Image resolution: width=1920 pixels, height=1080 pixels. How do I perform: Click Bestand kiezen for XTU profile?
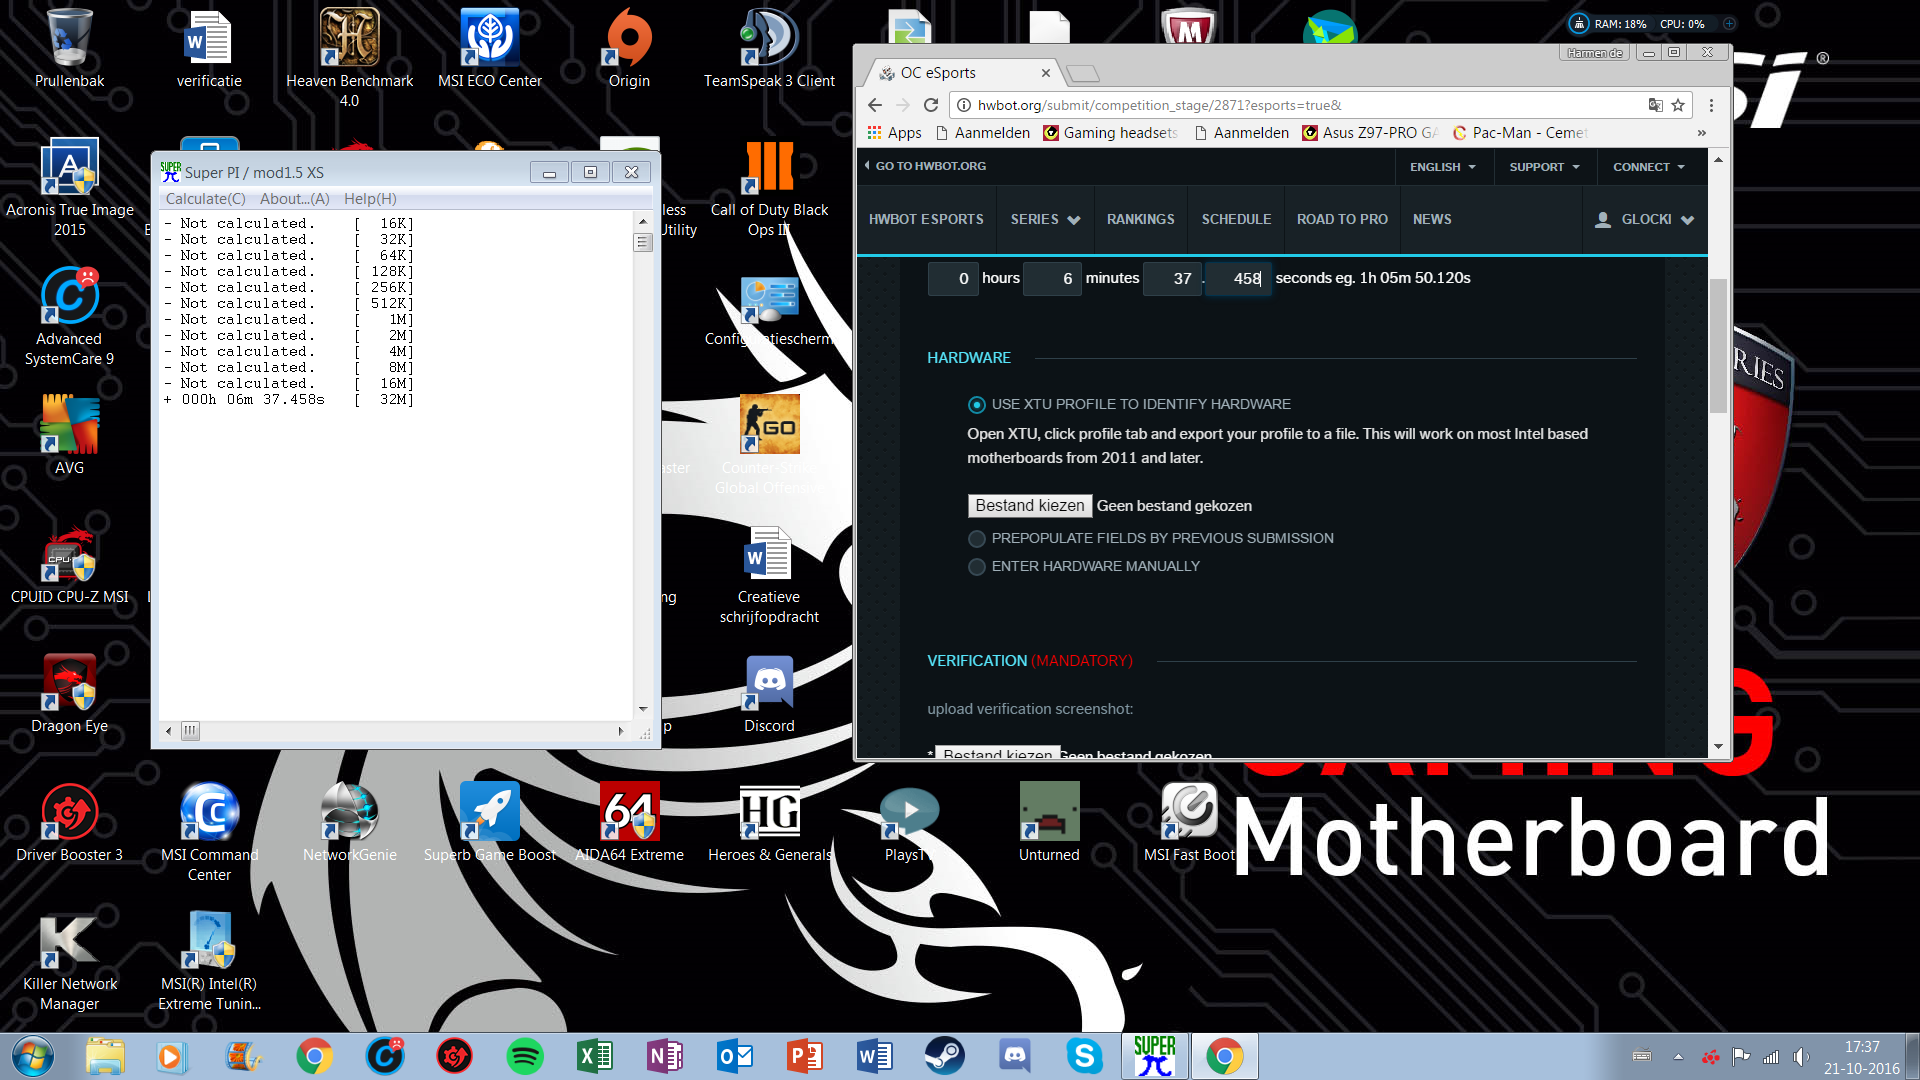pyautogui.click(x=1029, y=506)
